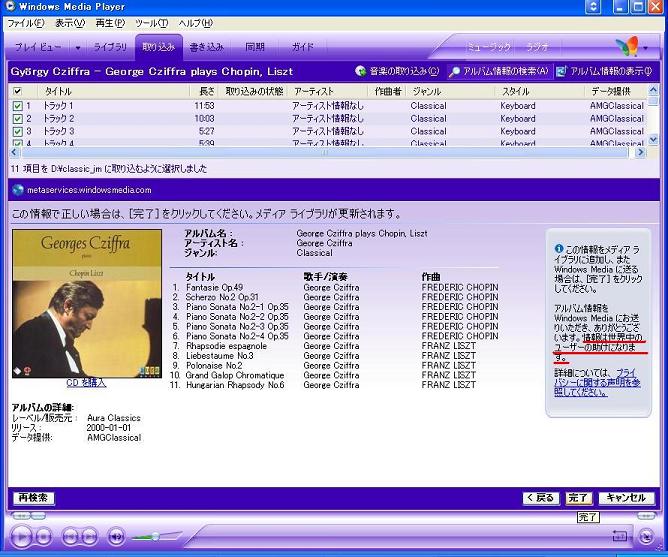The width and height of the screenshot is (668, 557).
Task: Open the ガイド tab
Action: (x=302, y=47)
